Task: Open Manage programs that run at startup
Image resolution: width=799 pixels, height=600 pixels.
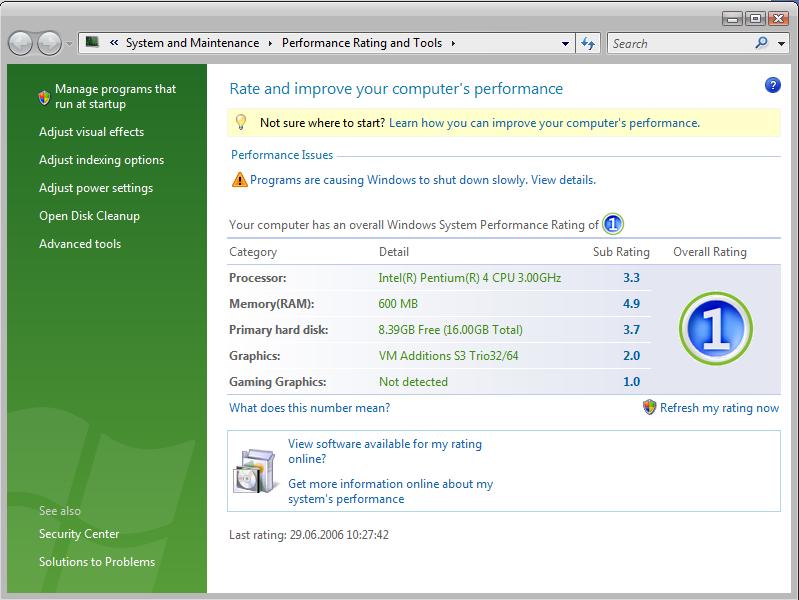Action: click(115, 96)
